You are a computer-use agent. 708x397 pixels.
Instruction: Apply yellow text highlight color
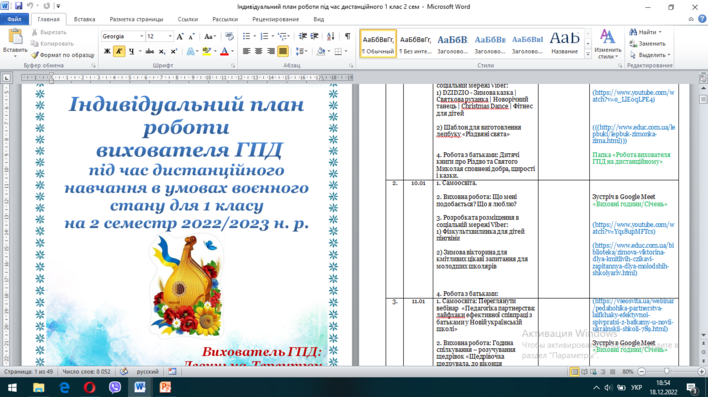click(206, 51)
